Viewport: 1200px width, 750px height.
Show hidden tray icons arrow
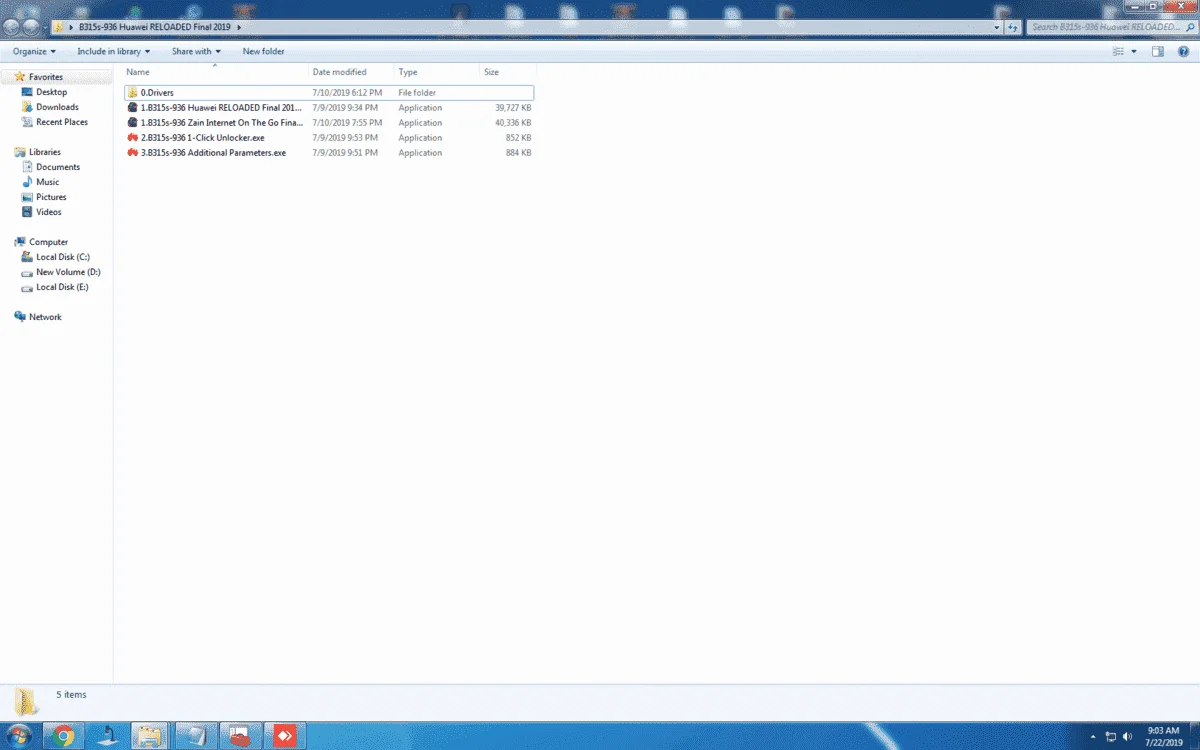(1093, 737)
